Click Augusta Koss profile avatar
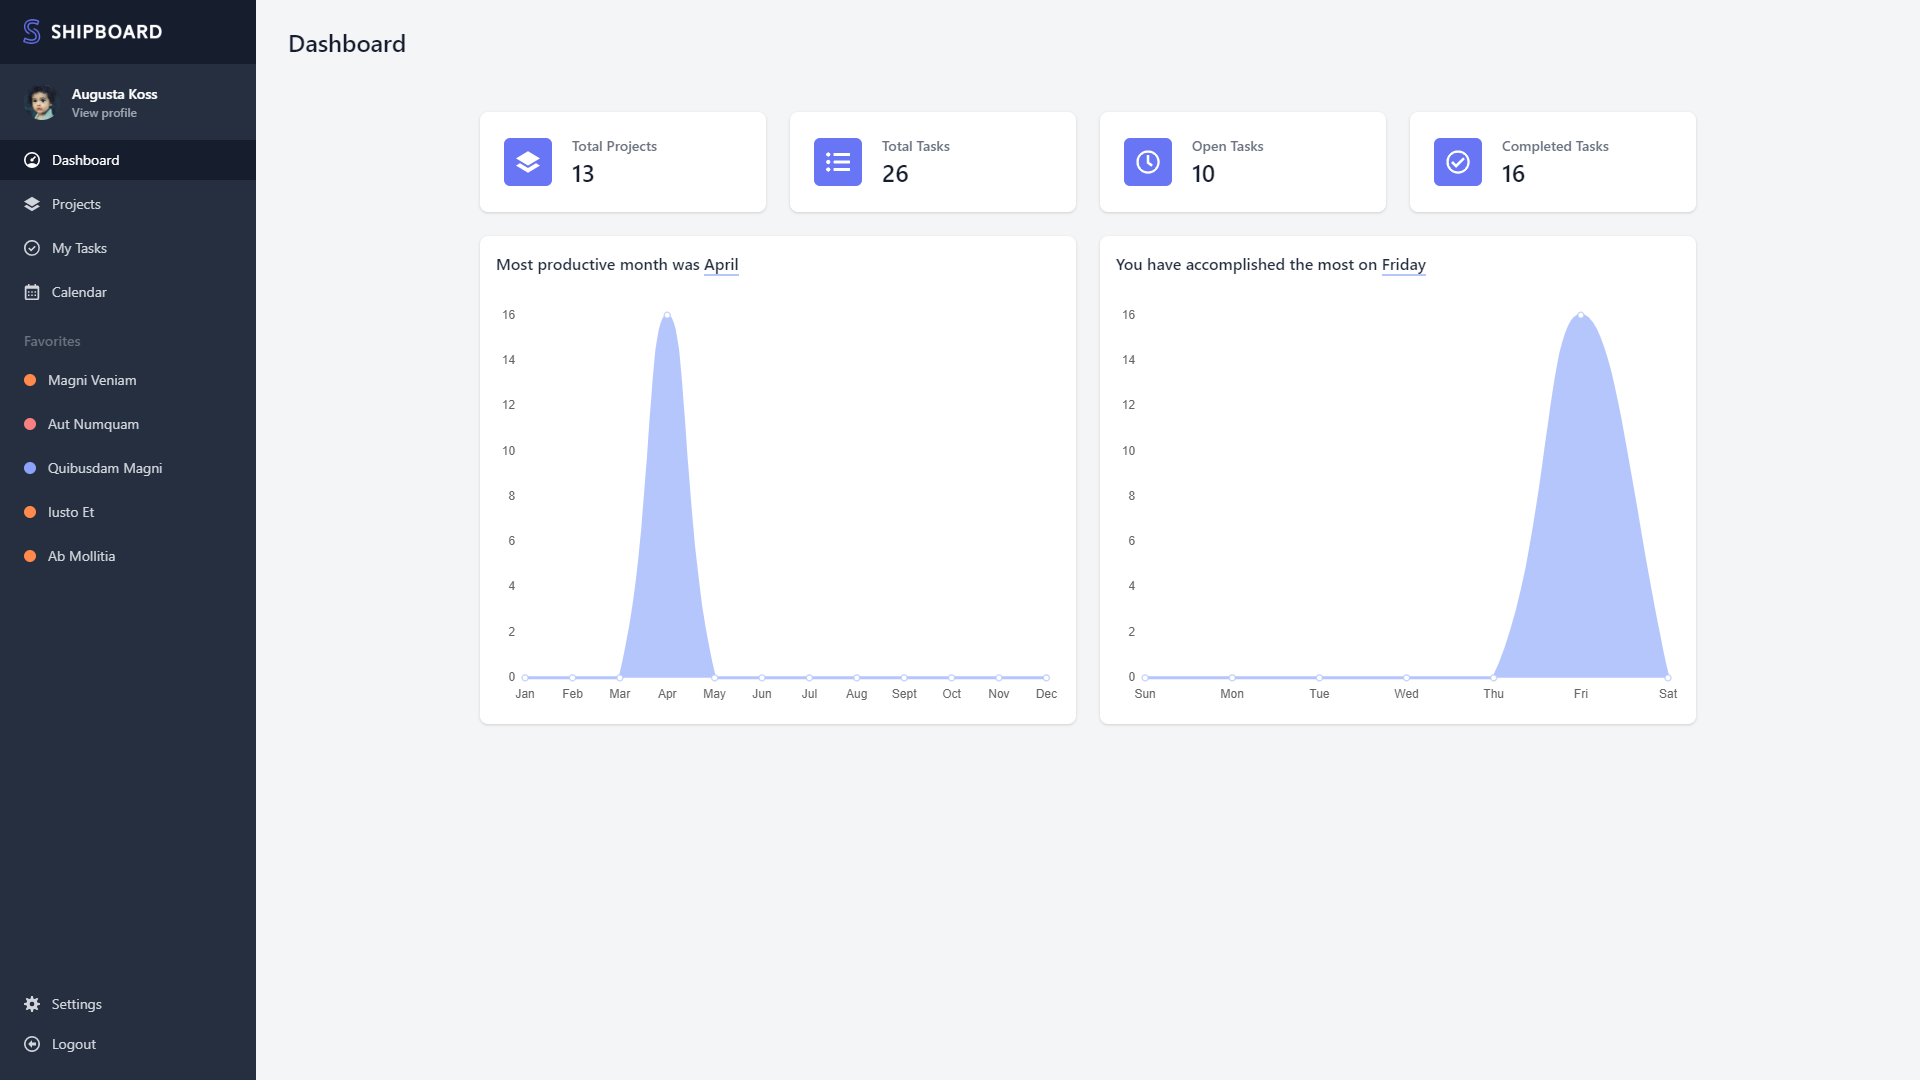This screenshot has width=1920, height=1080. click(x=41, y=102)
